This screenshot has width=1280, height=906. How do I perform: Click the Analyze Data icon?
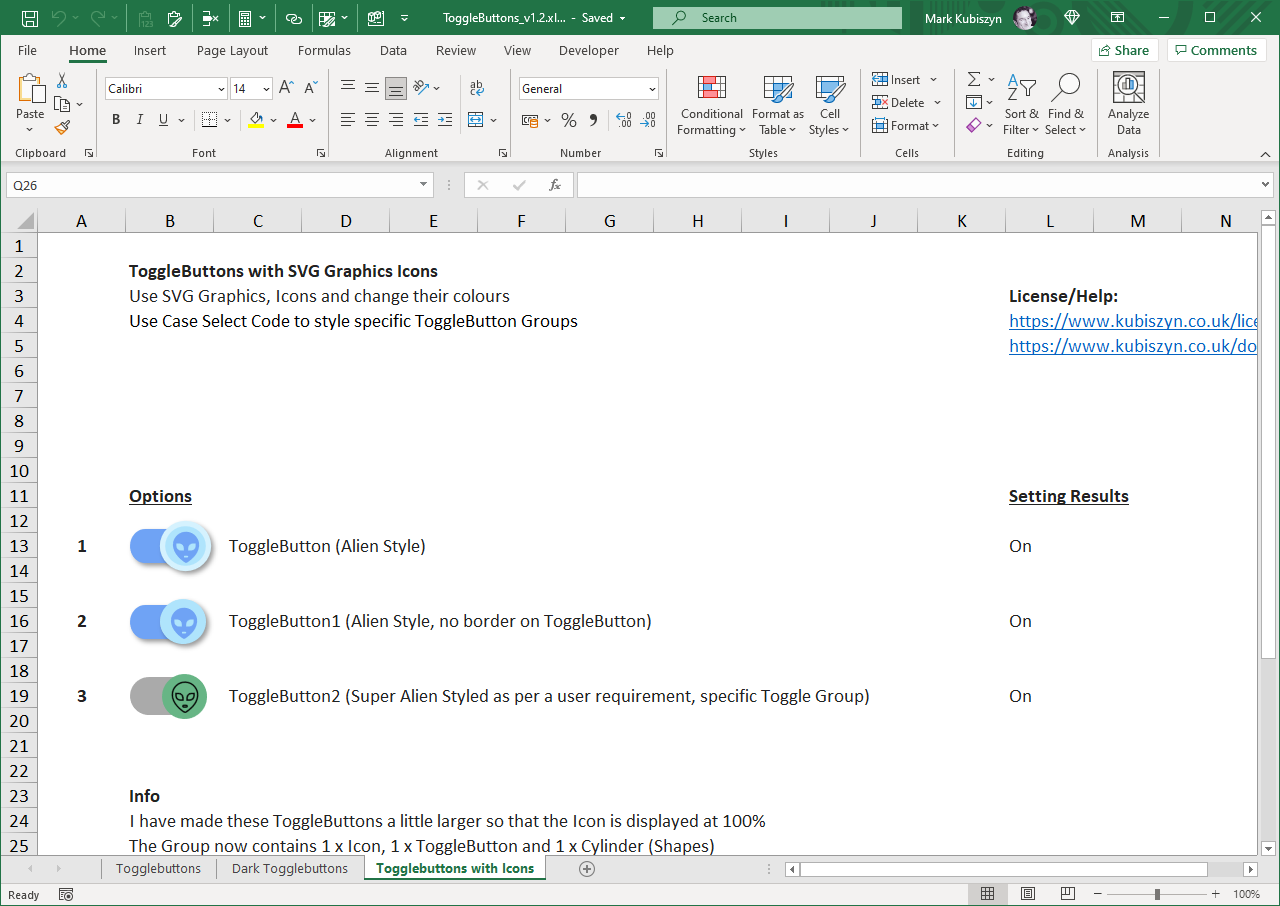tap(1128, 106)
